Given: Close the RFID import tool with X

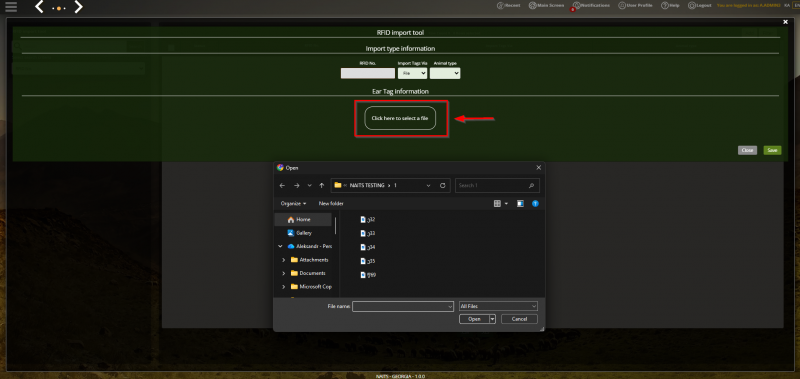Looking at the screenshot, I should click(785, 22).
